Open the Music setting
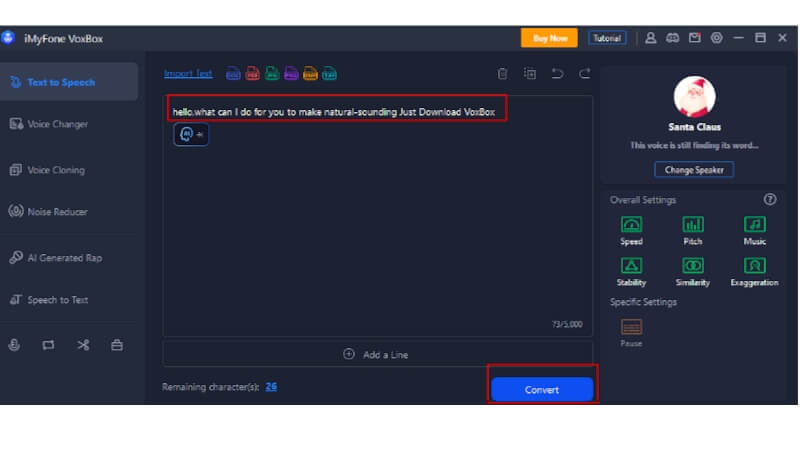800x450 pixels. point(755,231)
